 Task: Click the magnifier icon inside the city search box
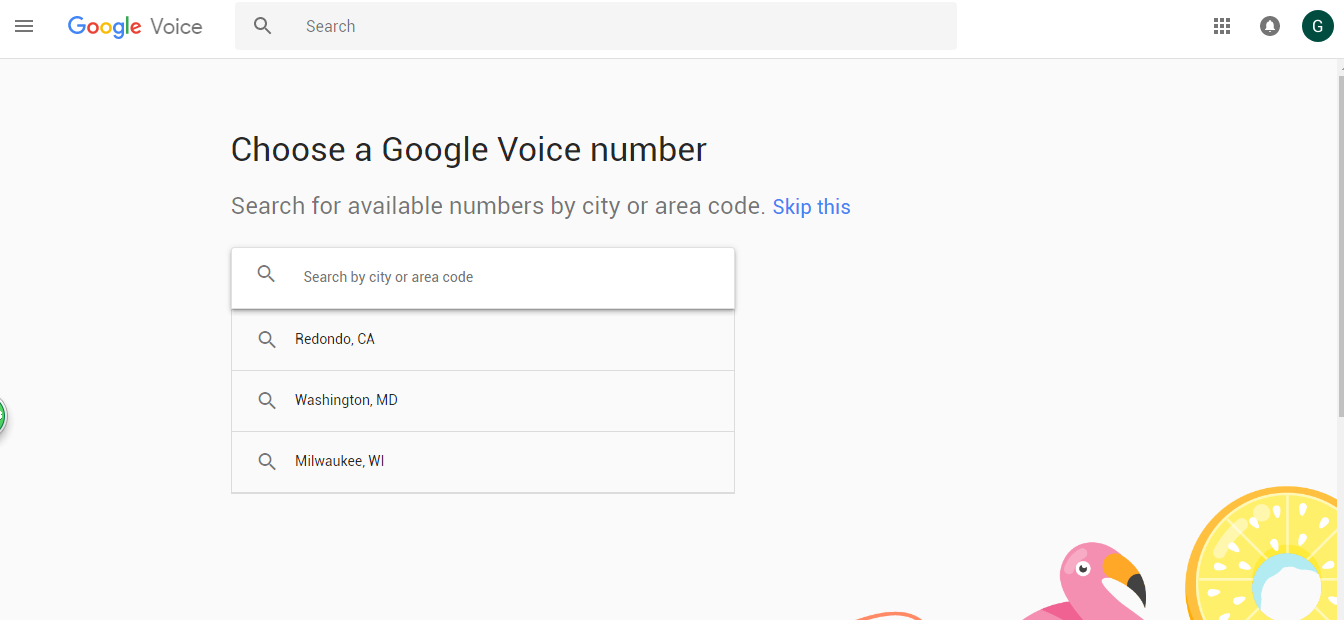tap(266, 274)
